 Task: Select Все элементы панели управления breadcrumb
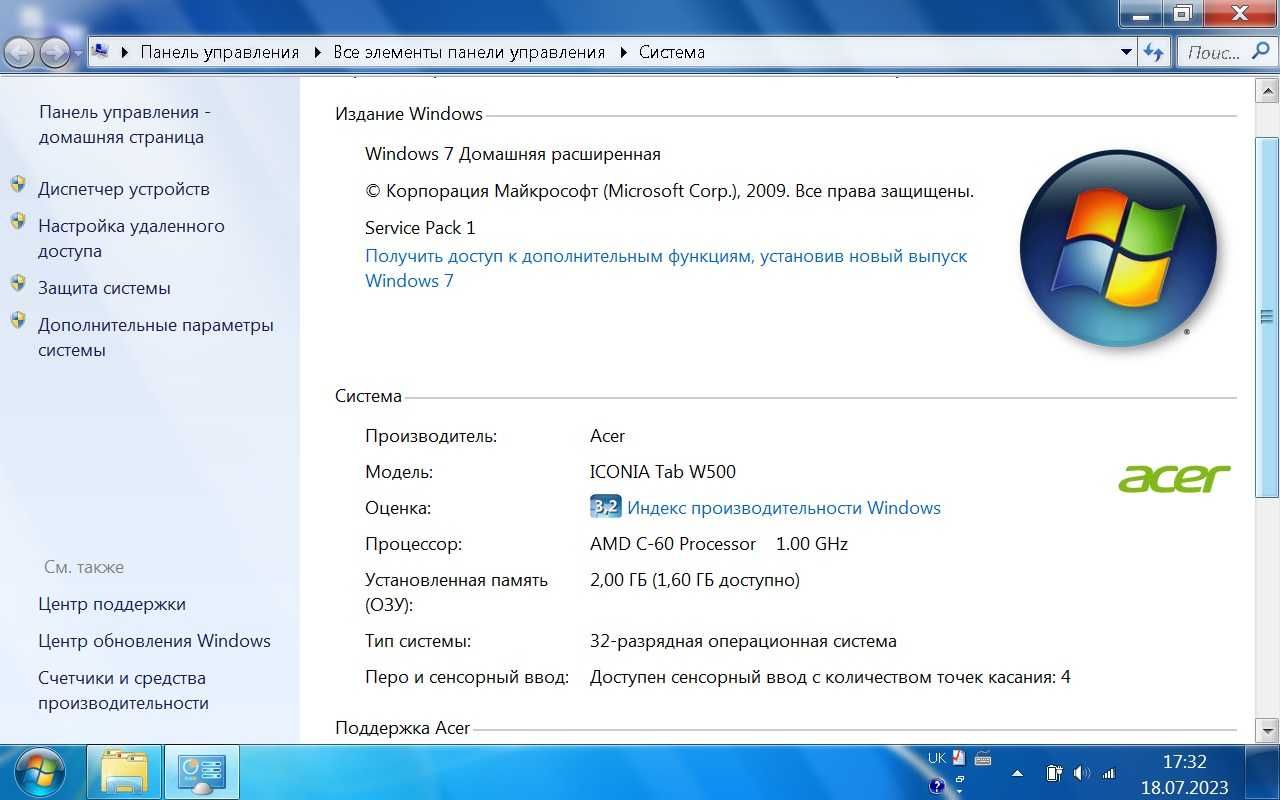point(469,52)
